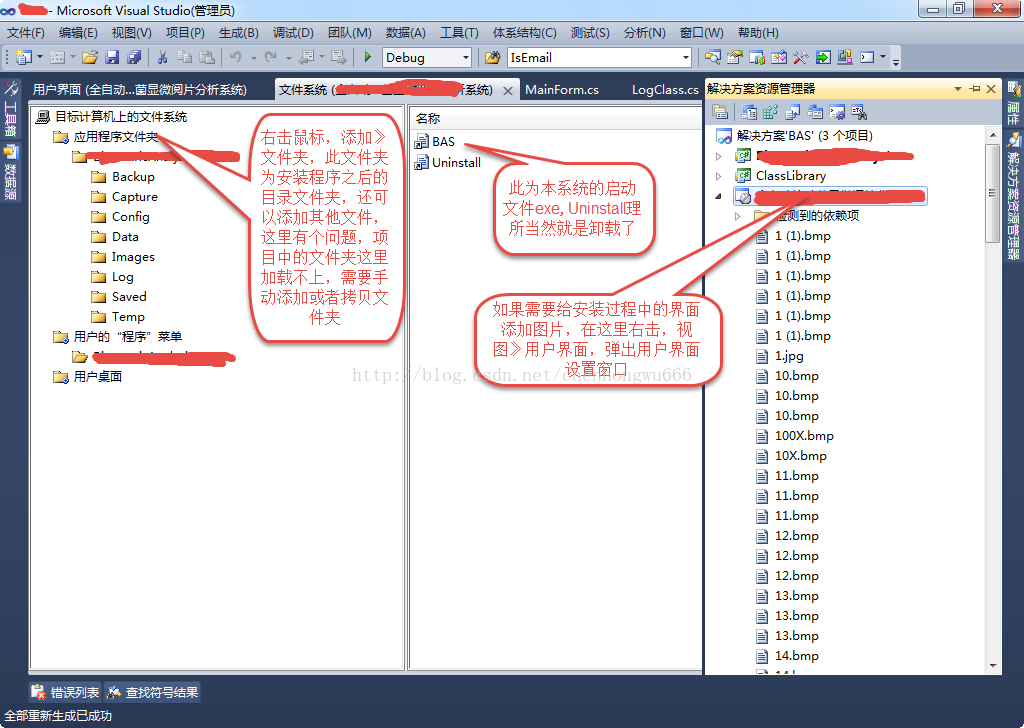The height and width of the screenshot is (728, 1024).
Task: Switch to the MainForm.cs tab
Action: pos(562,89)
